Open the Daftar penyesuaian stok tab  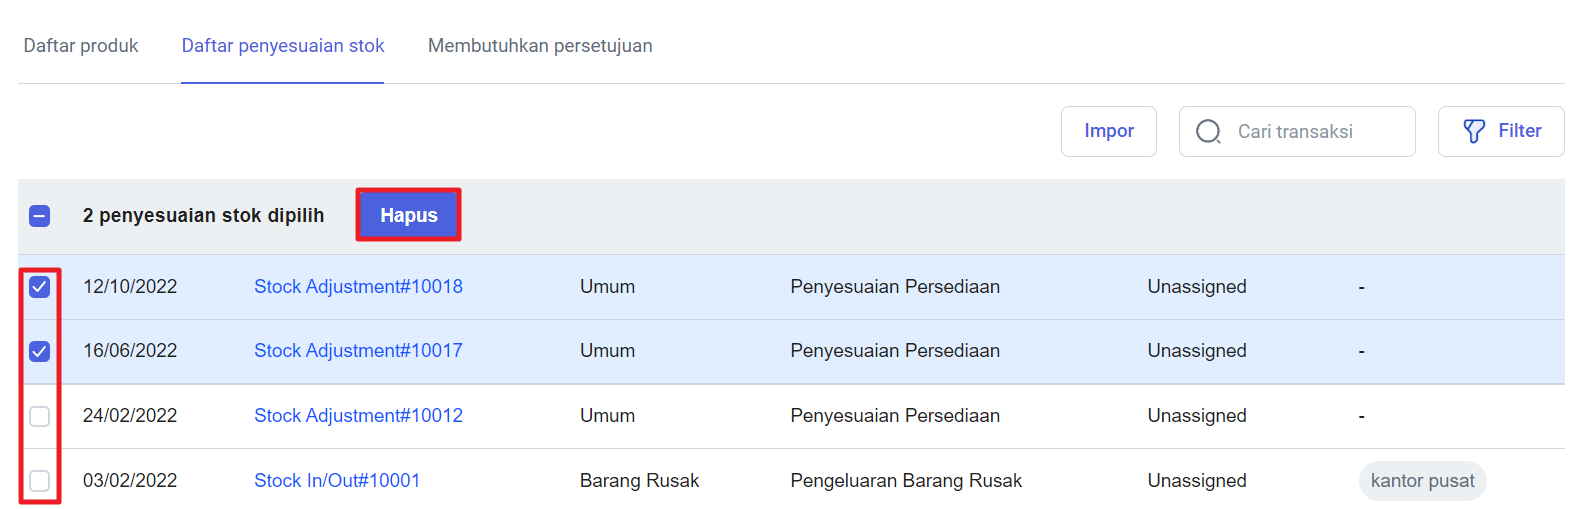(283, 46)
